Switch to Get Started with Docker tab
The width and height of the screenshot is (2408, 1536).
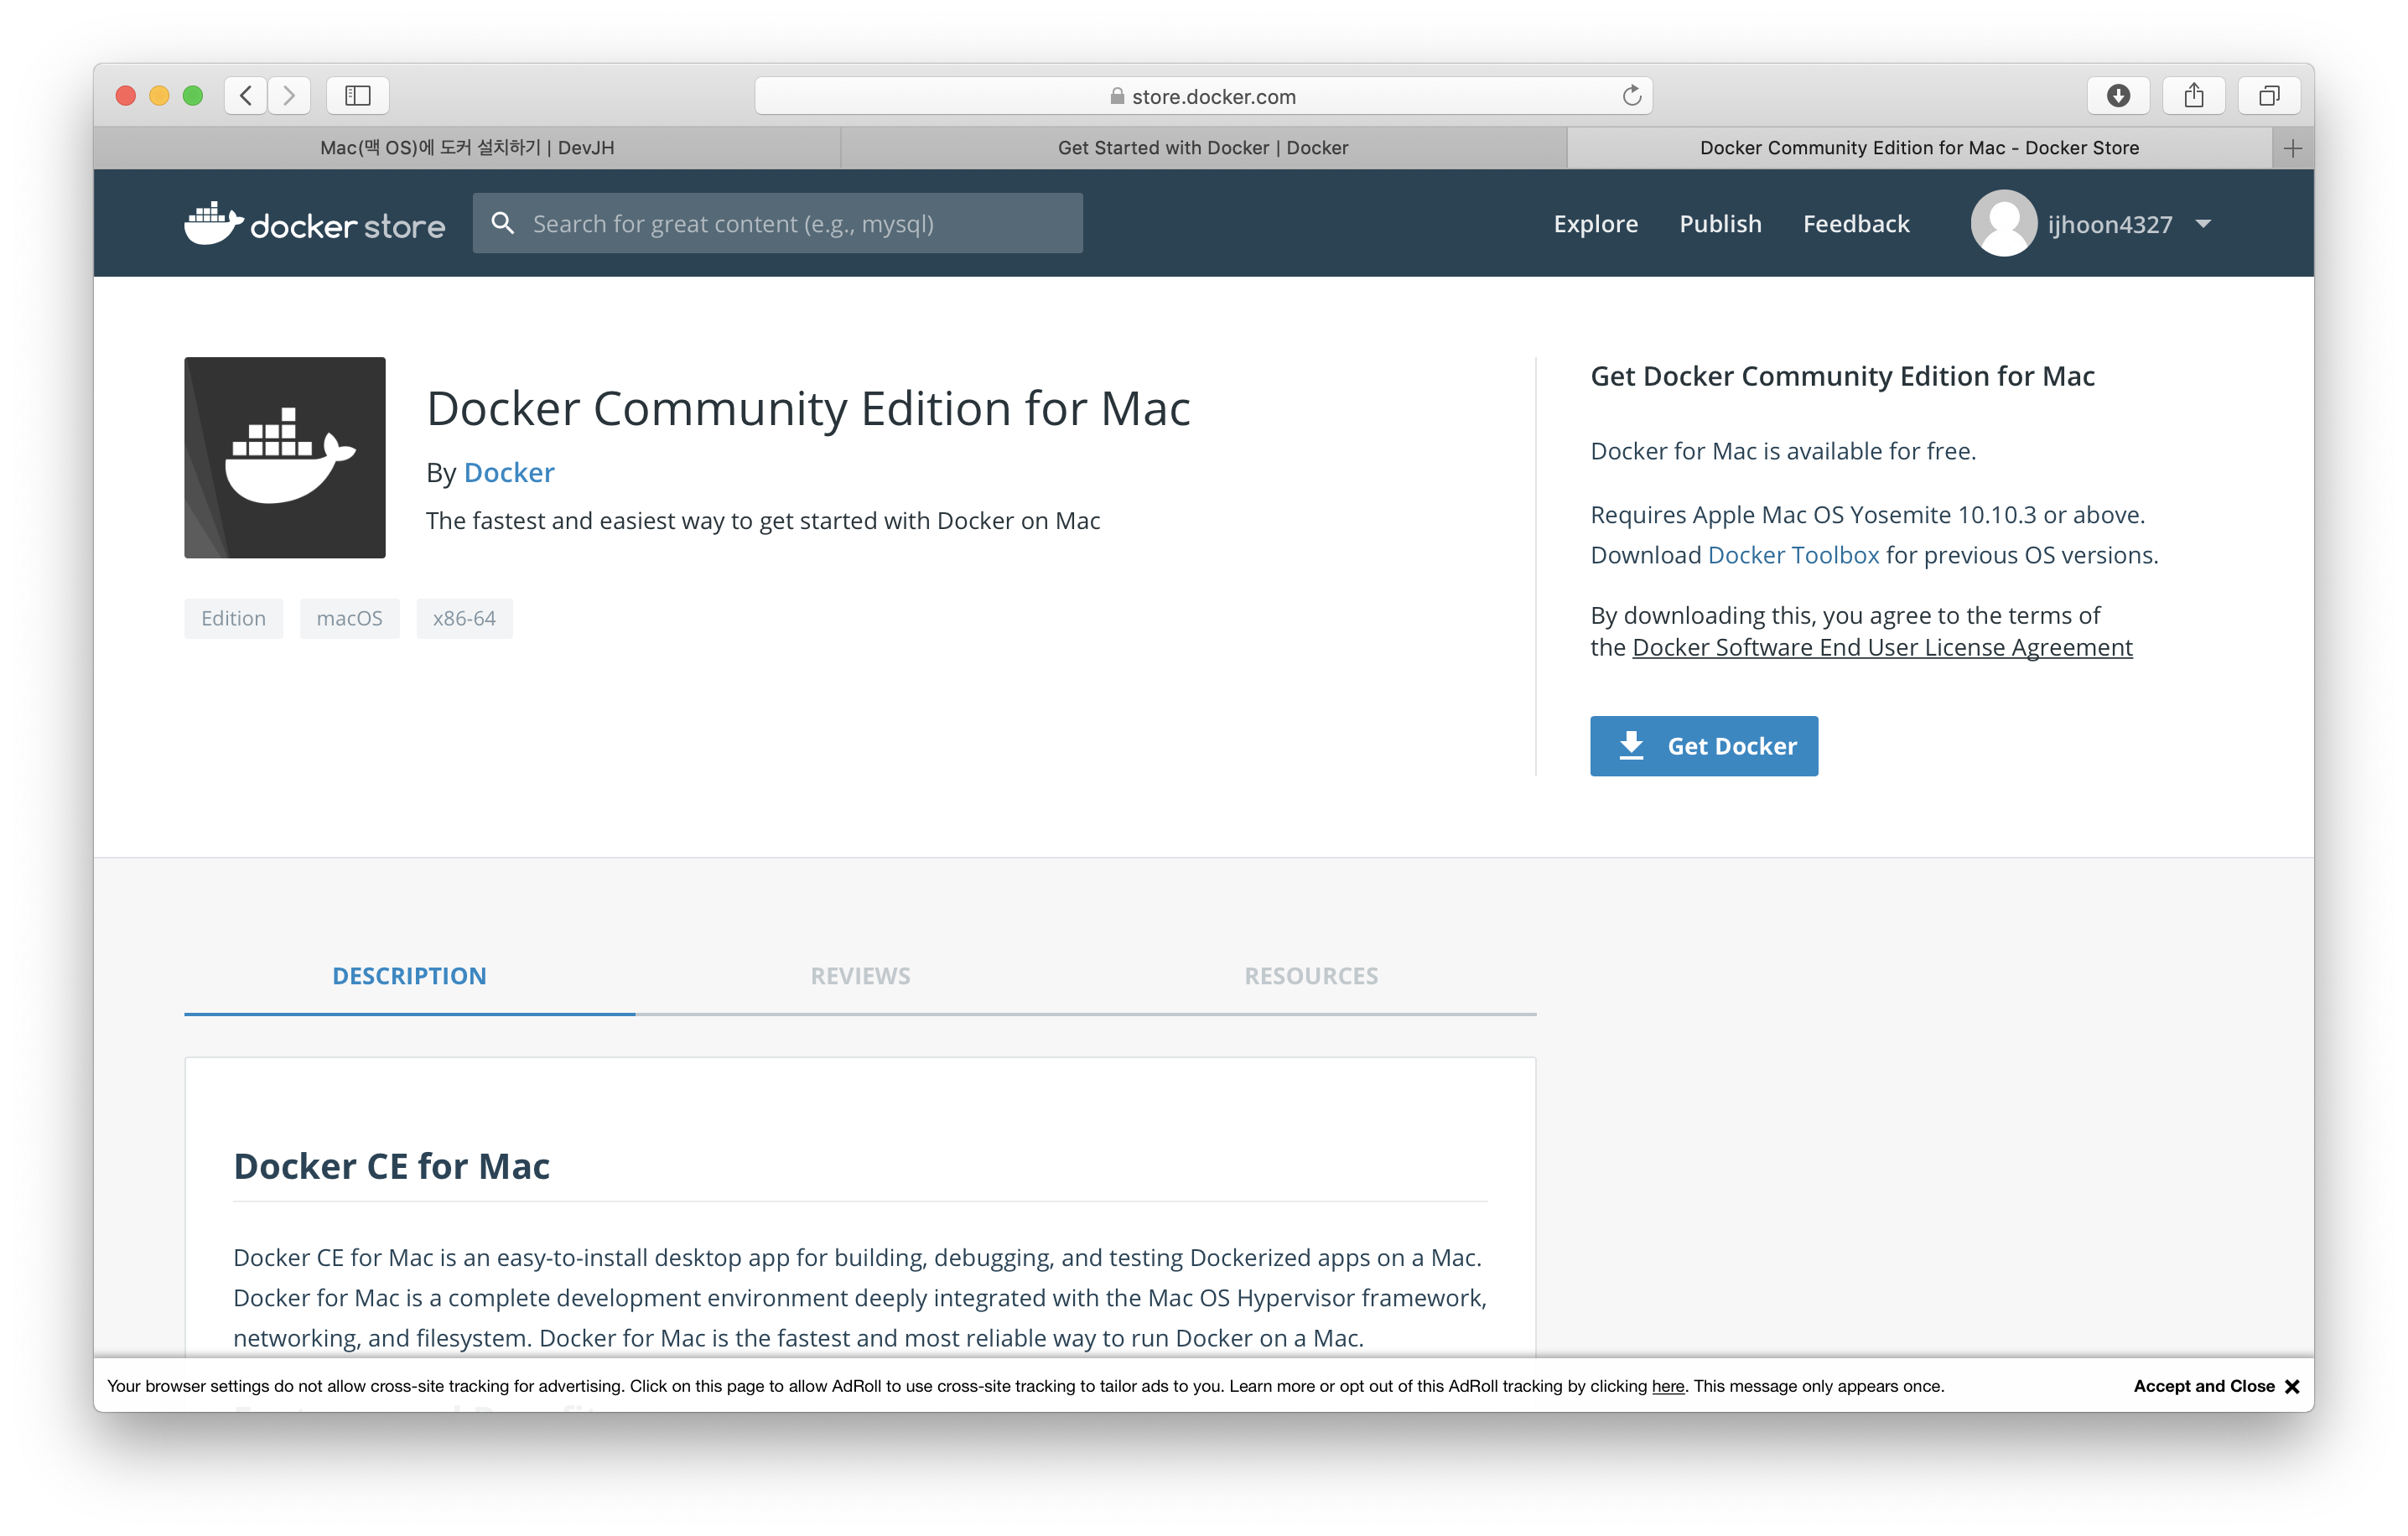point(1203,148)
